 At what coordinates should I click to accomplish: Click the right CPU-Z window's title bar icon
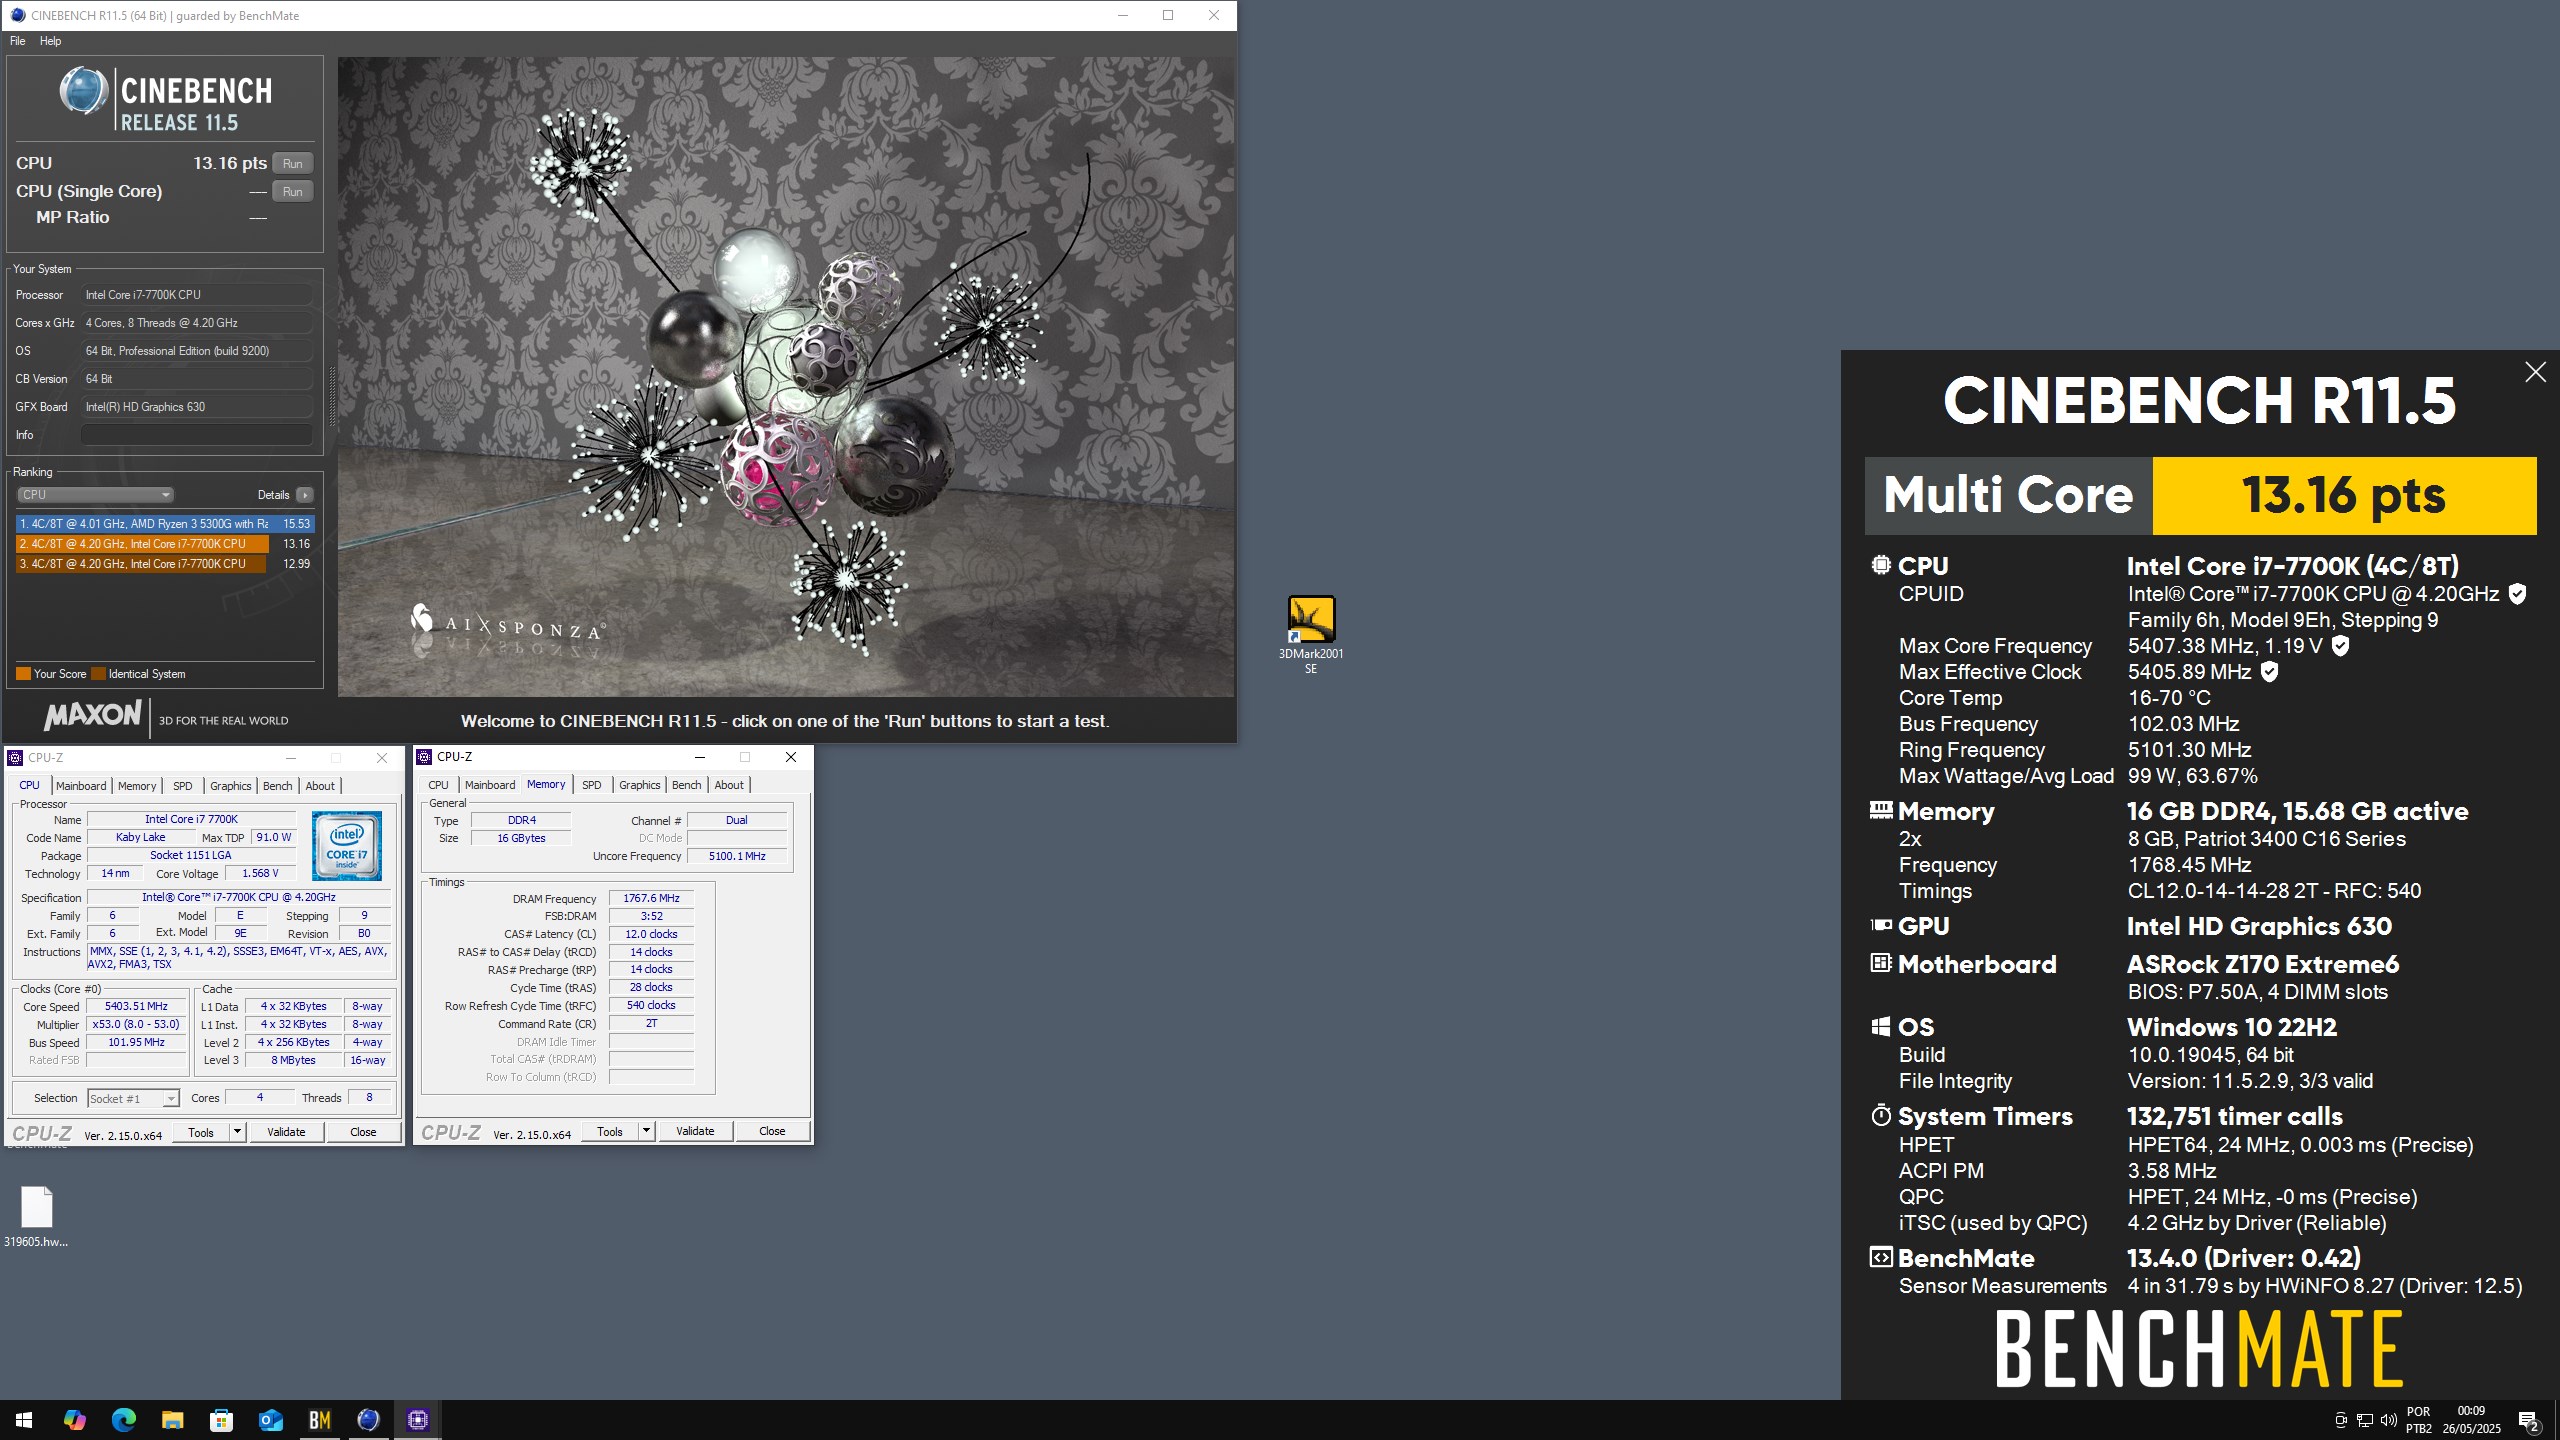coord(424,757)
